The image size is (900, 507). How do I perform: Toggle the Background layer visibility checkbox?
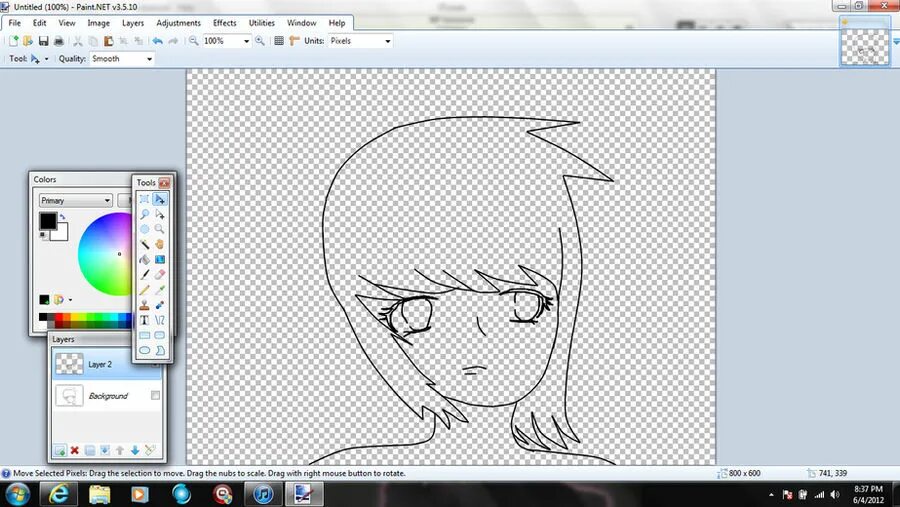click(x=156, y=395)
